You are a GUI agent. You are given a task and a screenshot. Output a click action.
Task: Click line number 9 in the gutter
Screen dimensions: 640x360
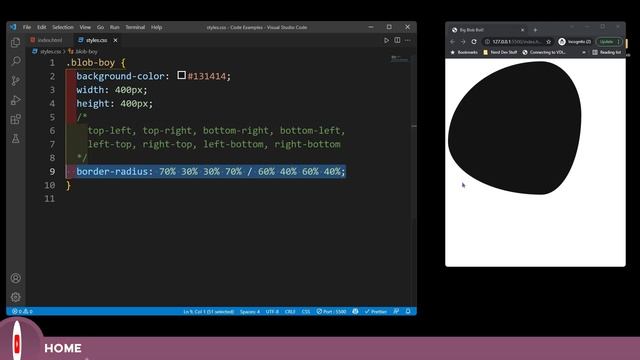tap(52, 171)
